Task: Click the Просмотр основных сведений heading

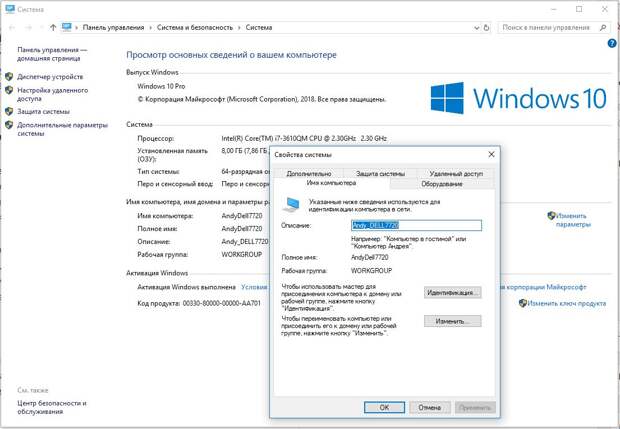Action: 231,55
